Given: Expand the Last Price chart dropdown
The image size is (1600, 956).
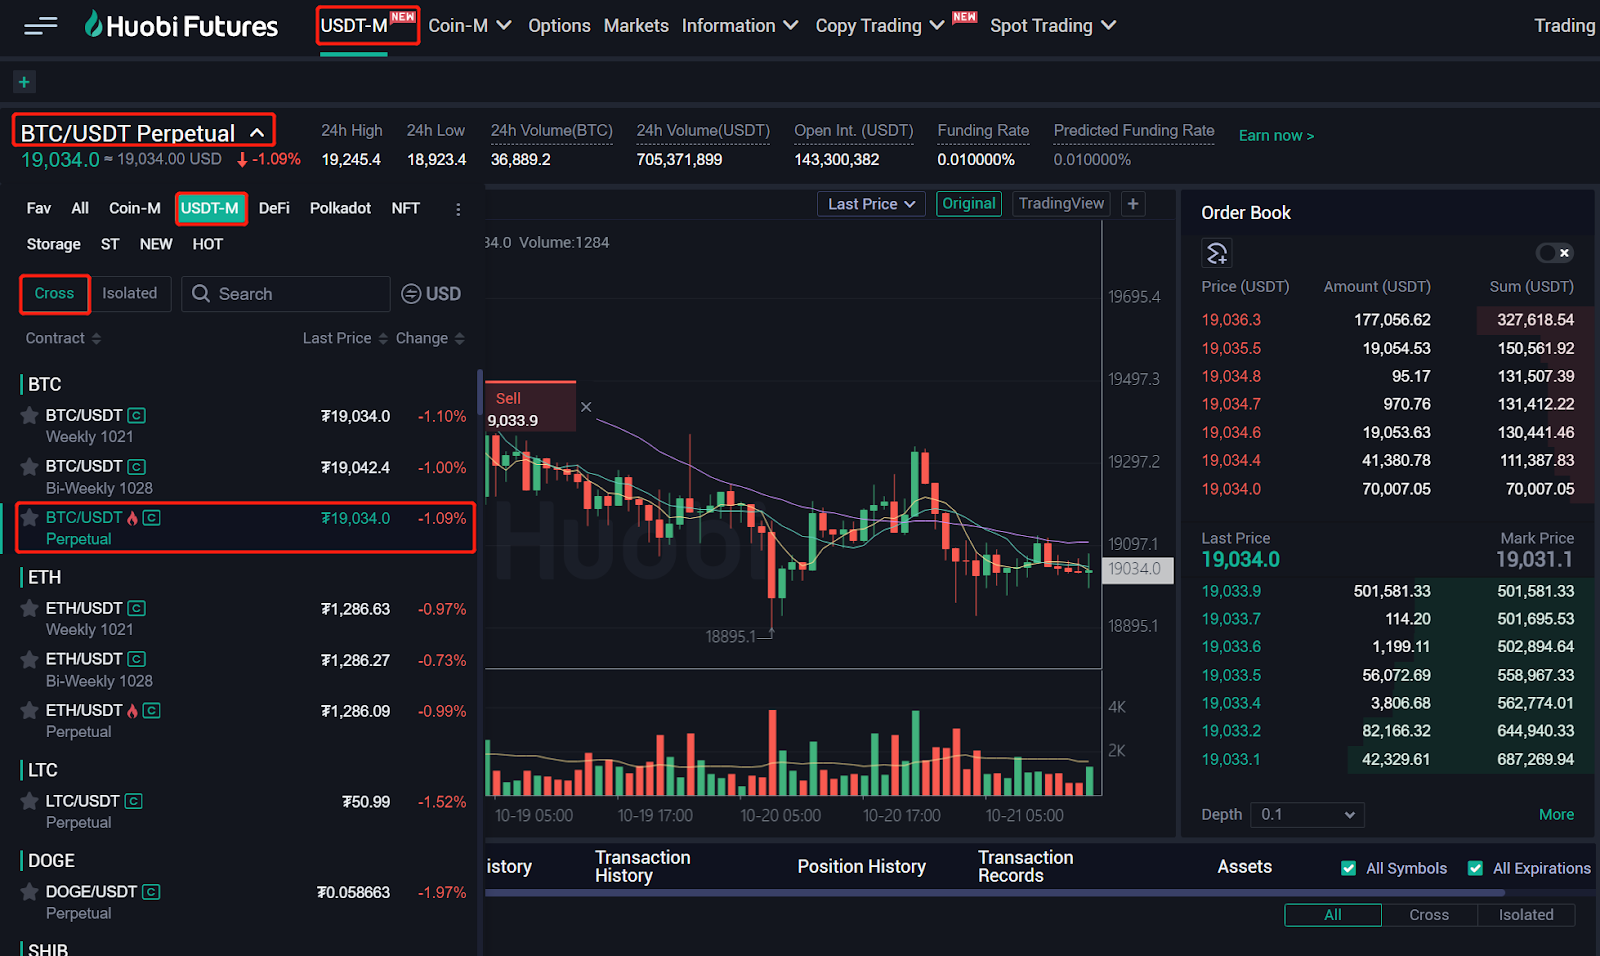Looking at the screenshot, I should point(871,204).
